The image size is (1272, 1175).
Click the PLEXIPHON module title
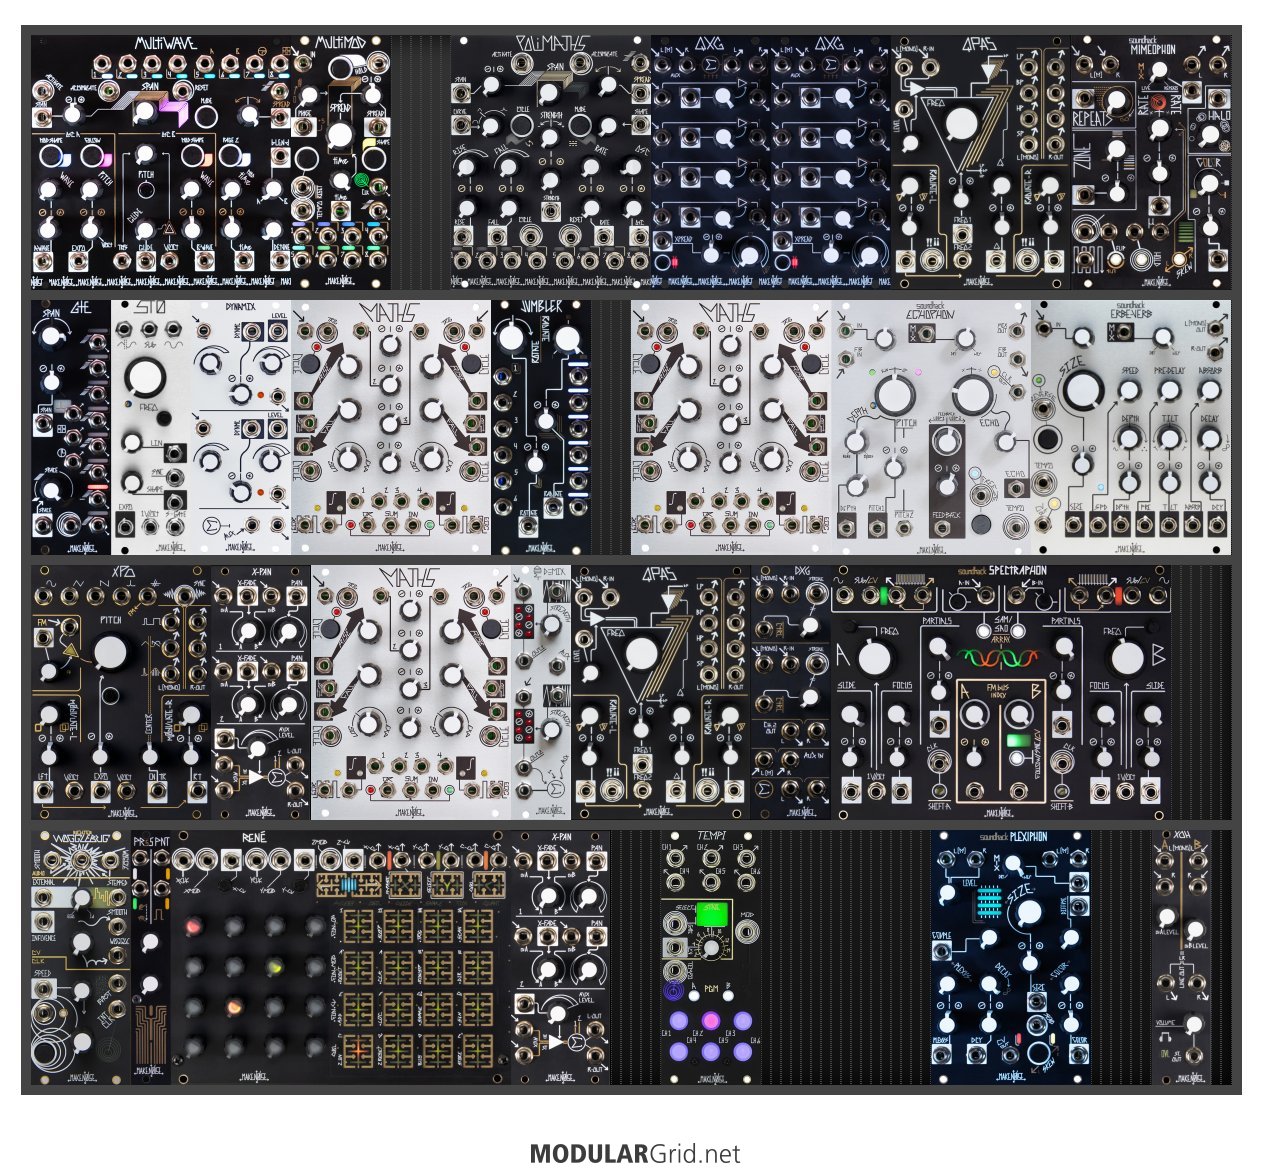[x=1029, y=837]
